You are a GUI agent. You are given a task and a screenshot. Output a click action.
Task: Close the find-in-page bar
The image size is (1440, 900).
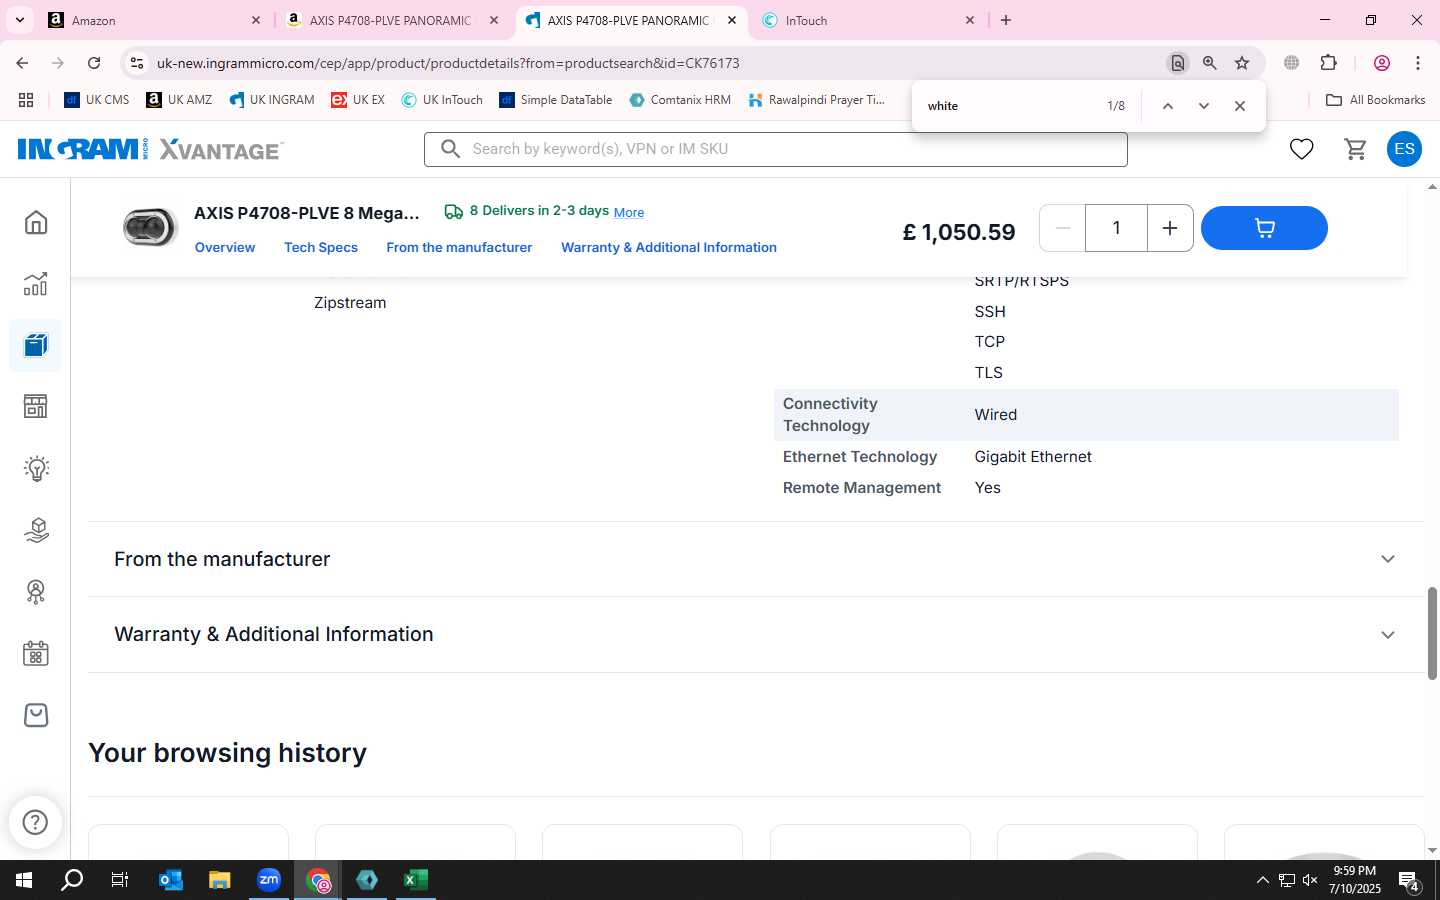tap(1240, 106)
